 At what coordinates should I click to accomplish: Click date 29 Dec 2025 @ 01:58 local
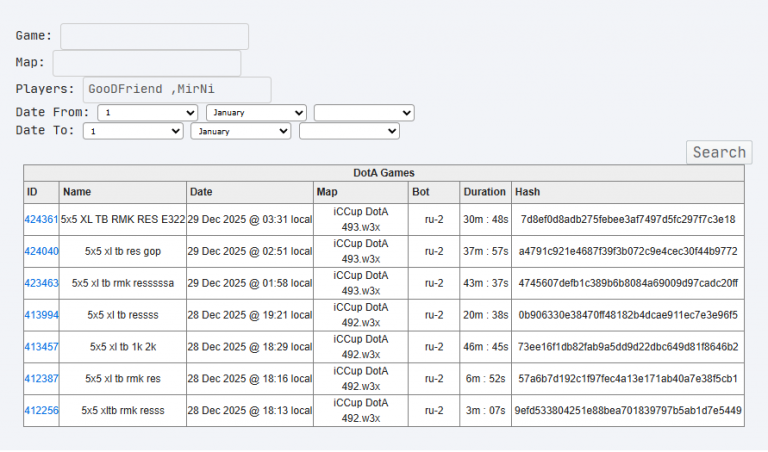coord(250,283)
